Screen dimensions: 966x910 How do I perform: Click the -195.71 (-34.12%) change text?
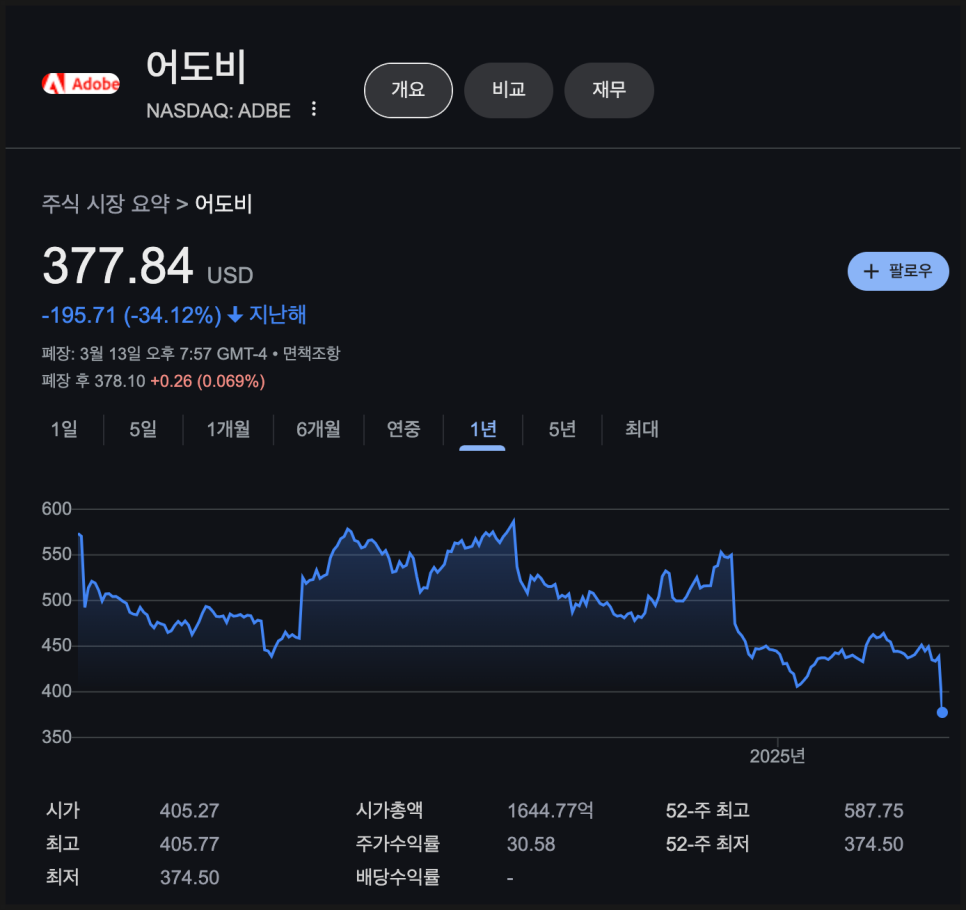[x=131, y=315]
